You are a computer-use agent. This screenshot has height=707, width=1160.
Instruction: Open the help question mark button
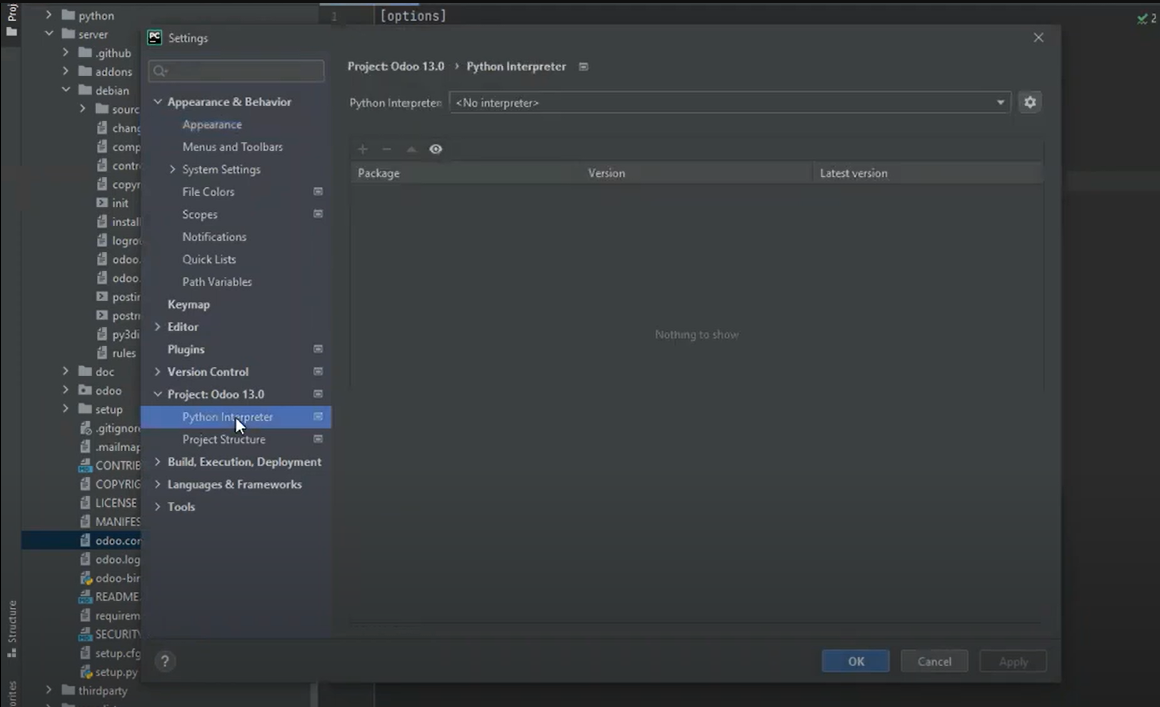(165, 661)
